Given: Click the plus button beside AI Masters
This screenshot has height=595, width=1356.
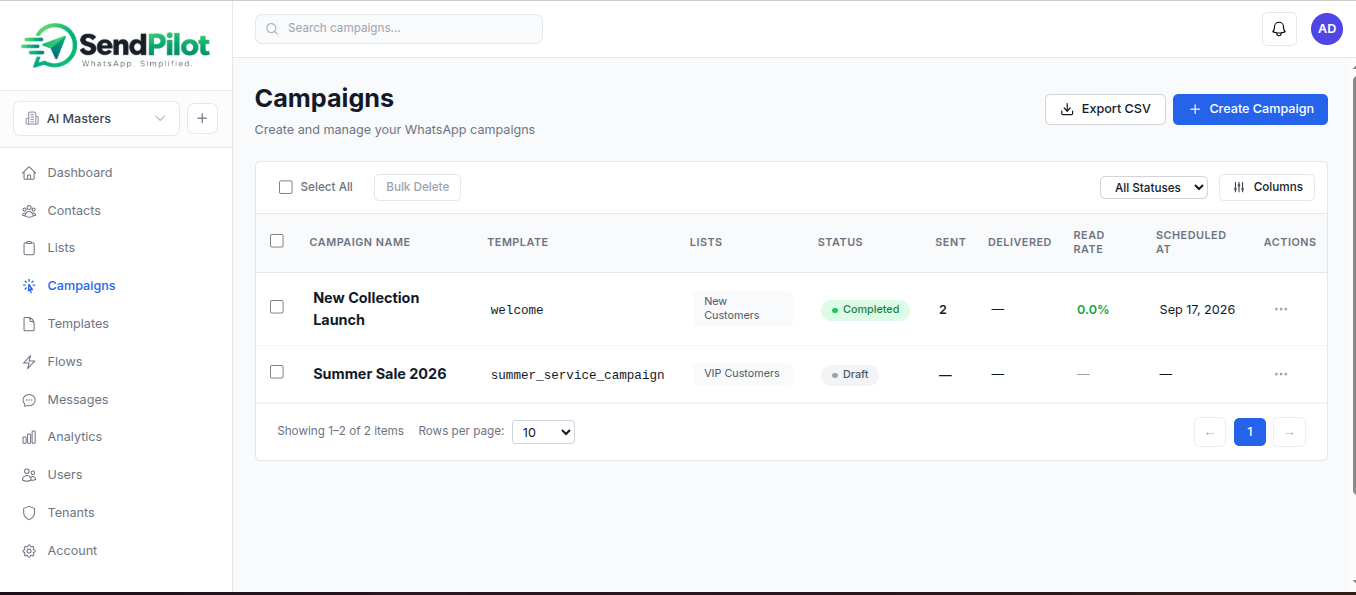Looking at the screenshot, I should tap(202, 118).
